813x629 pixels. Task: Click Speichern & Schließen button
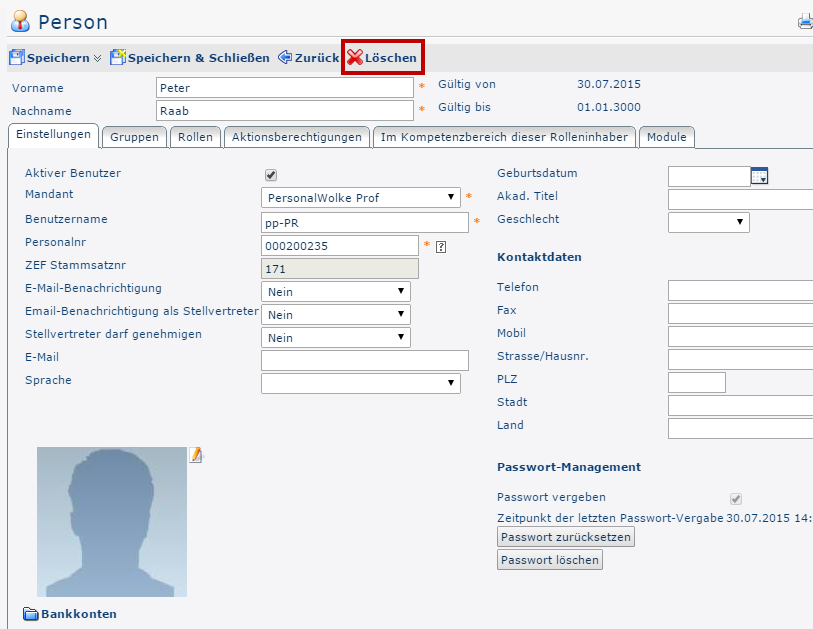point(190,58)
